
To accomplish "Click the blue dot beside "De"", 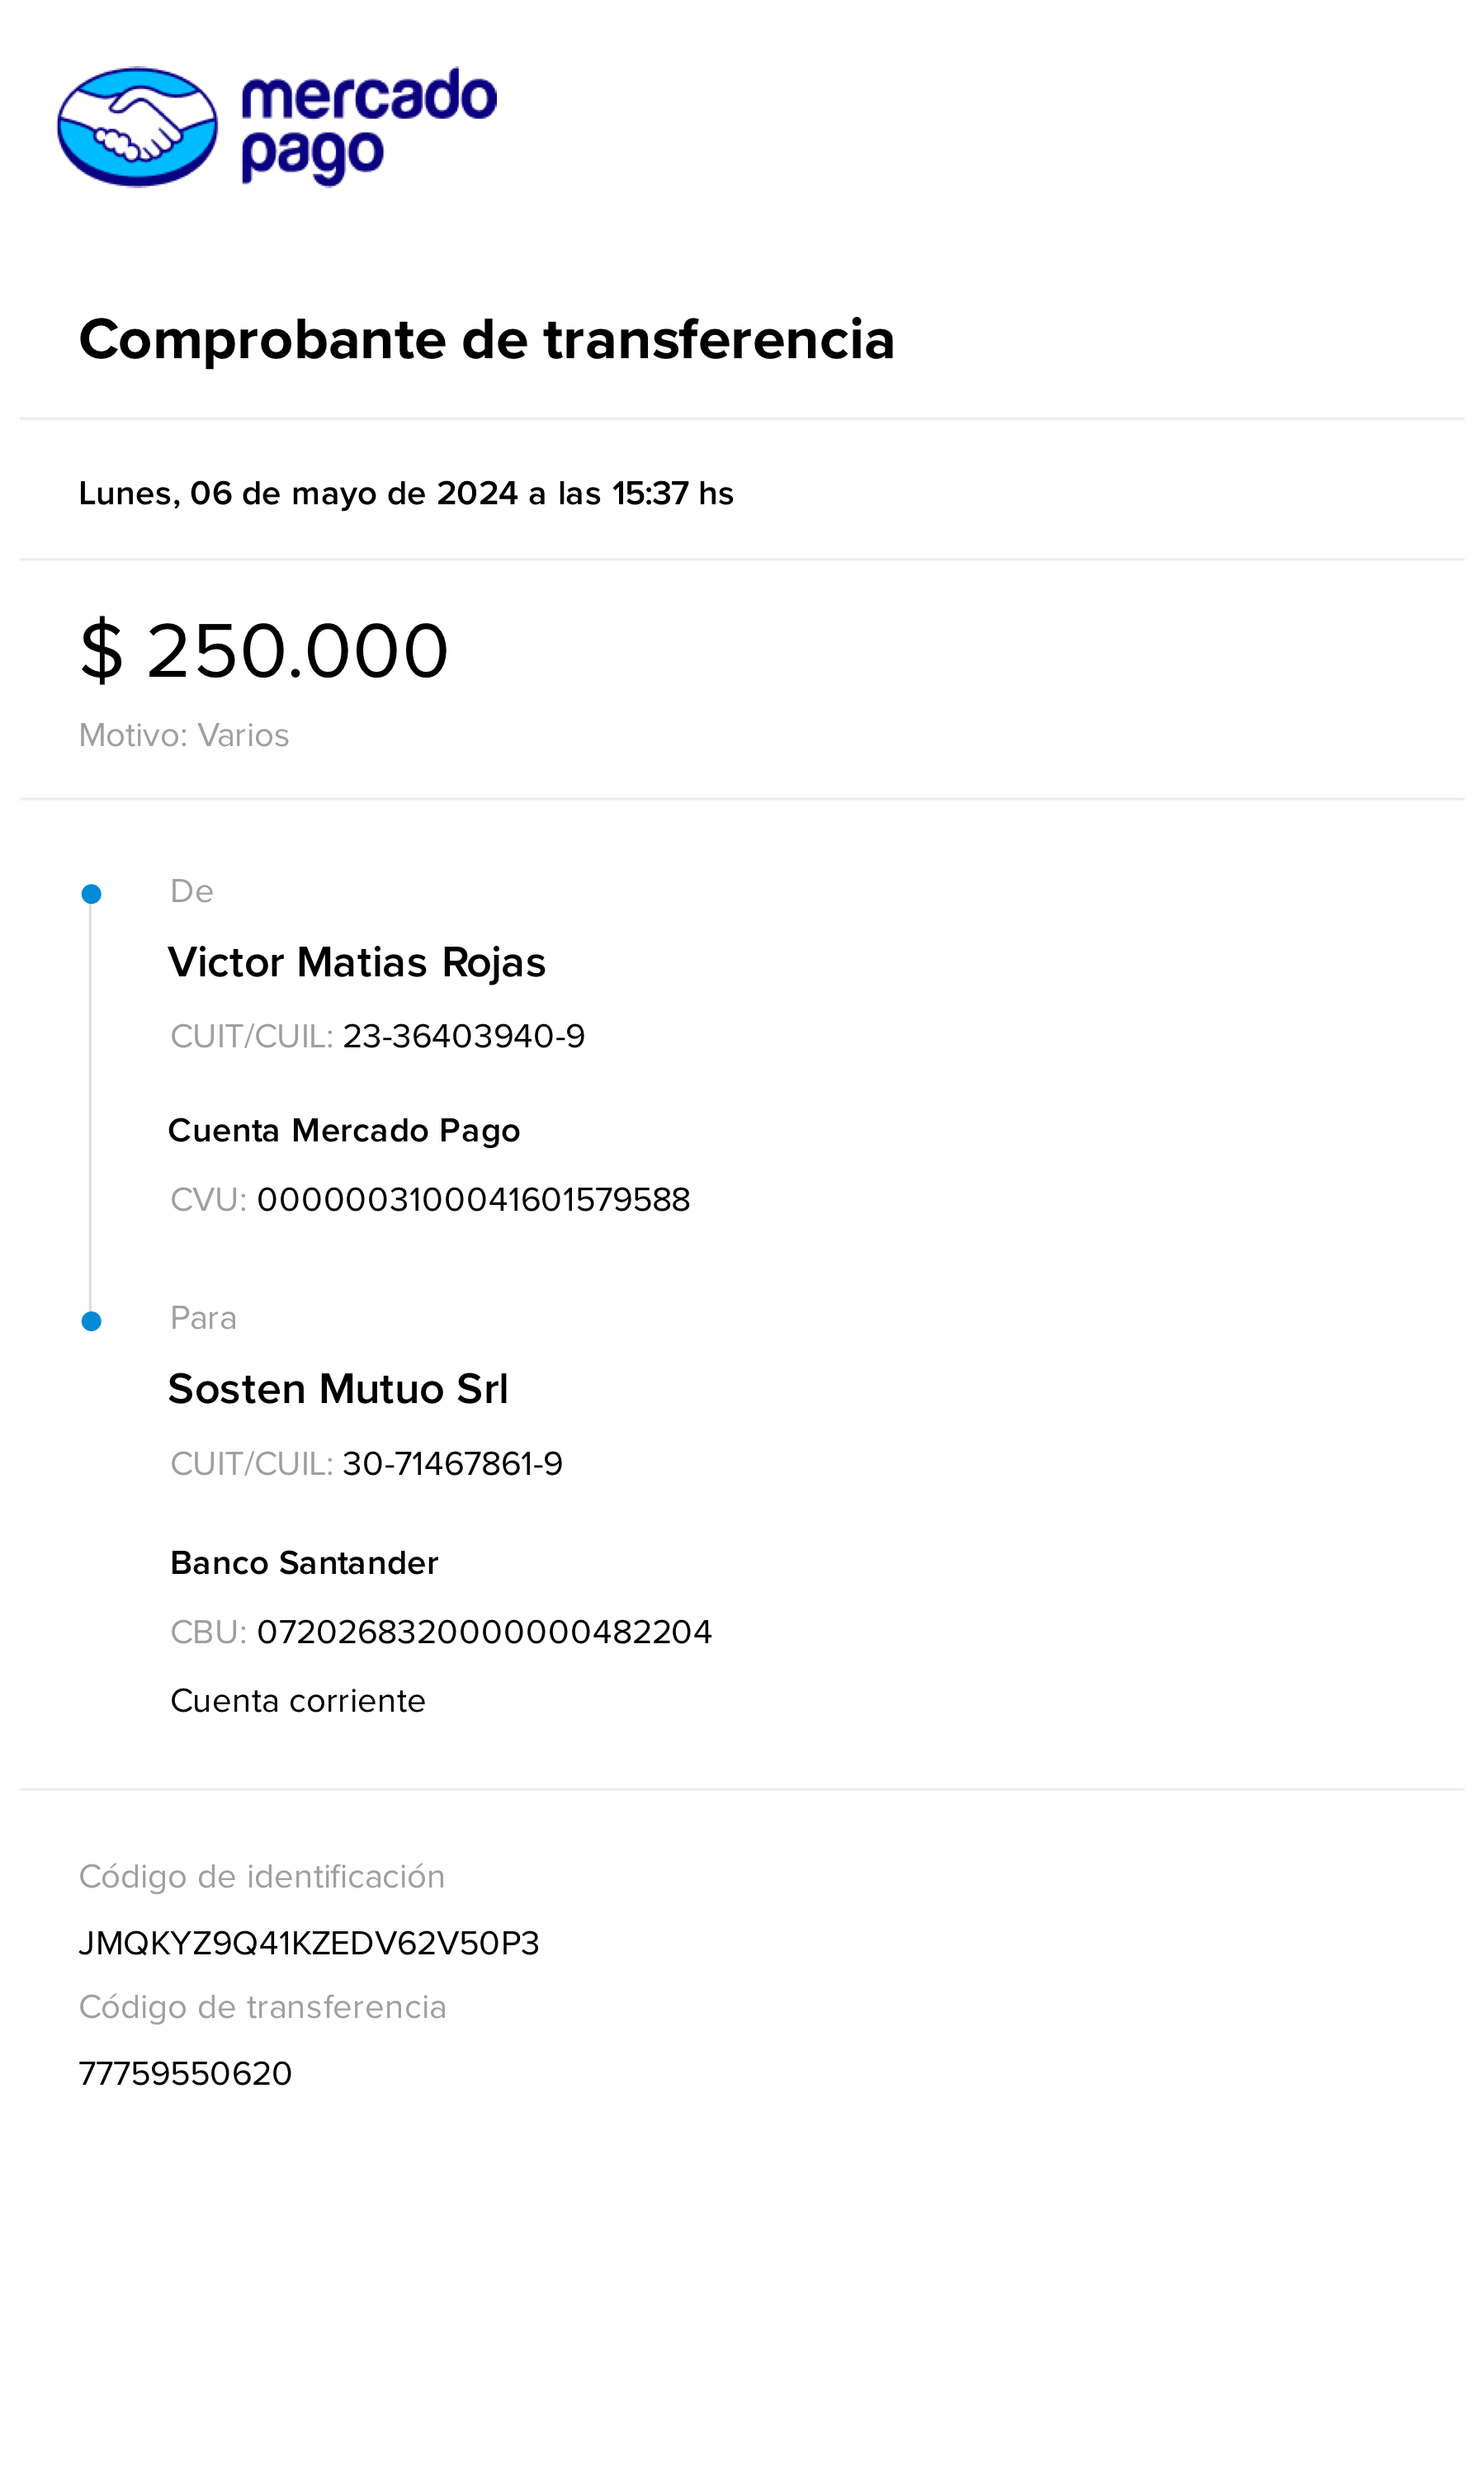I will coord(91,894).
